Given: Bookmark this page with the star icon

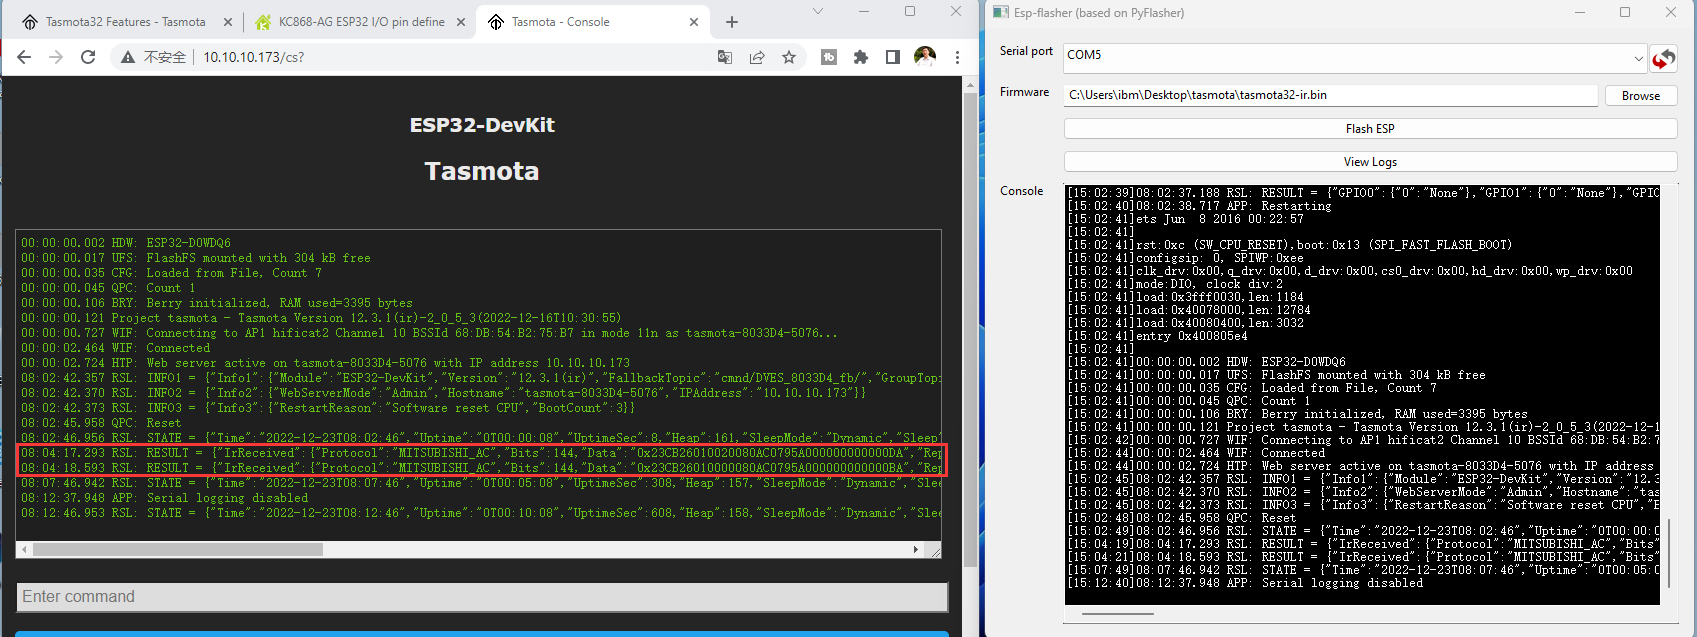Looking at the screenshot, I should point(789,57).
